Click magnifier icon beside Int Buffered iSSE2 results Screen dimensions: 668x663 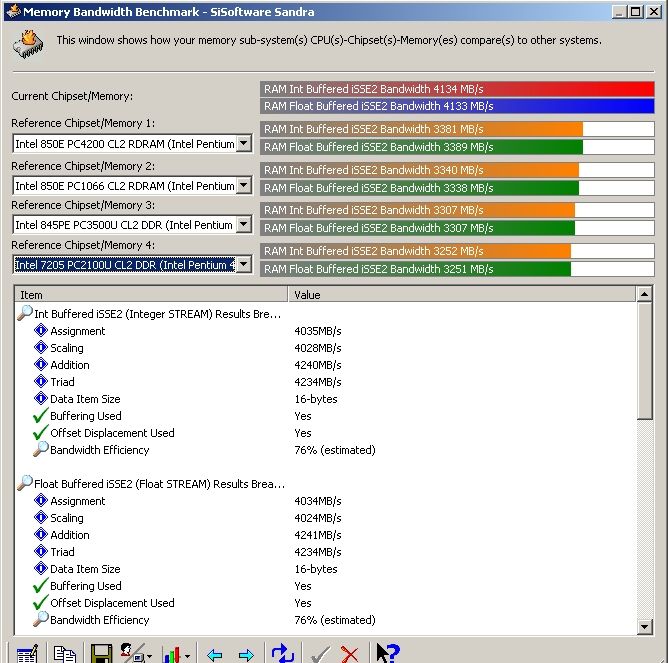tap(25, 313)
